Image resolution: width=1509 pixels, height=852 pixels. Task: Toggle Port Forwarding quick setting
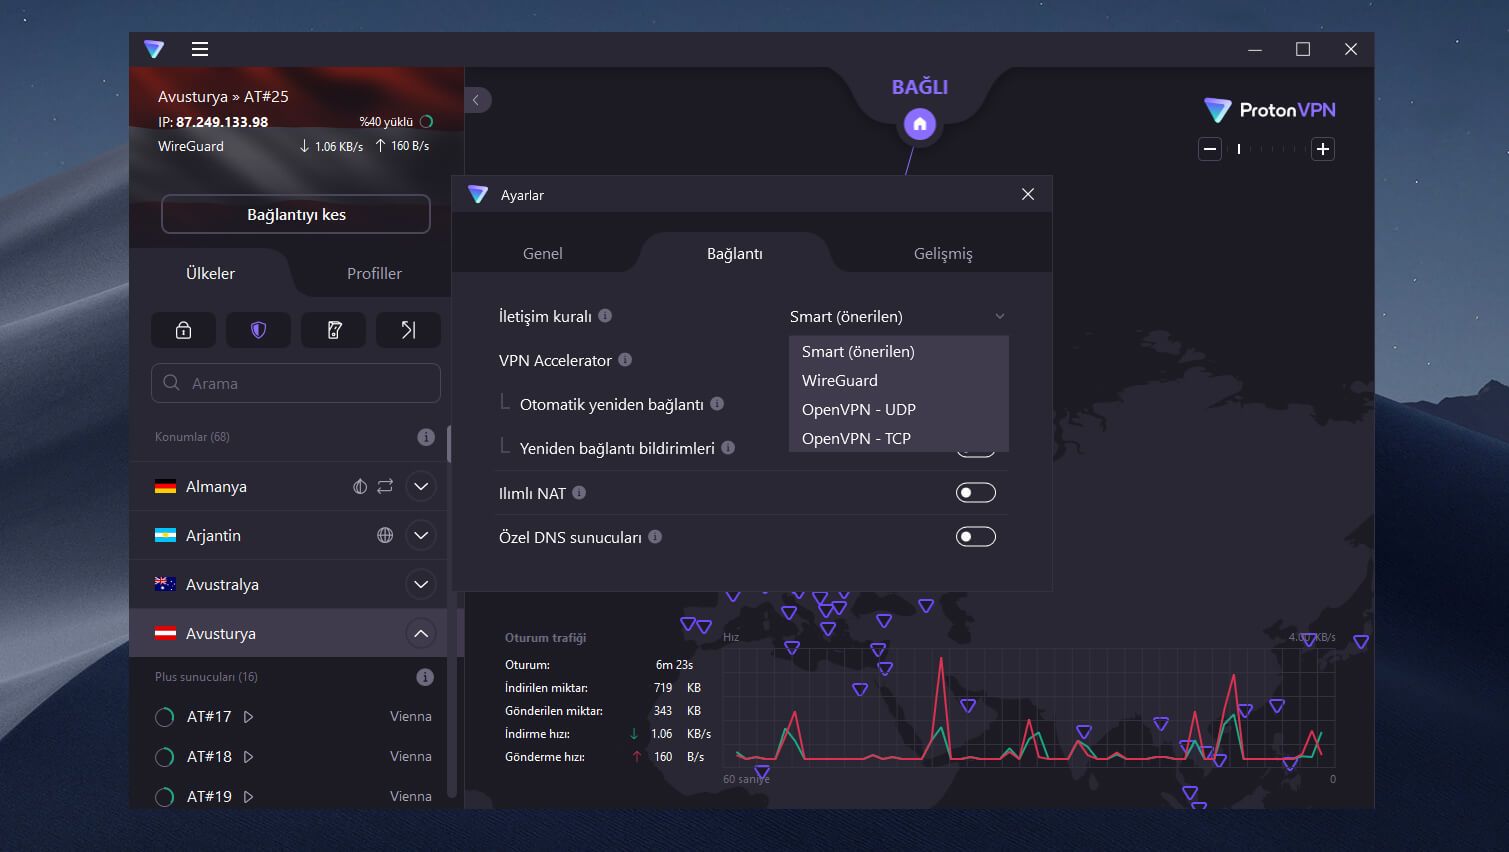point(408,330)
